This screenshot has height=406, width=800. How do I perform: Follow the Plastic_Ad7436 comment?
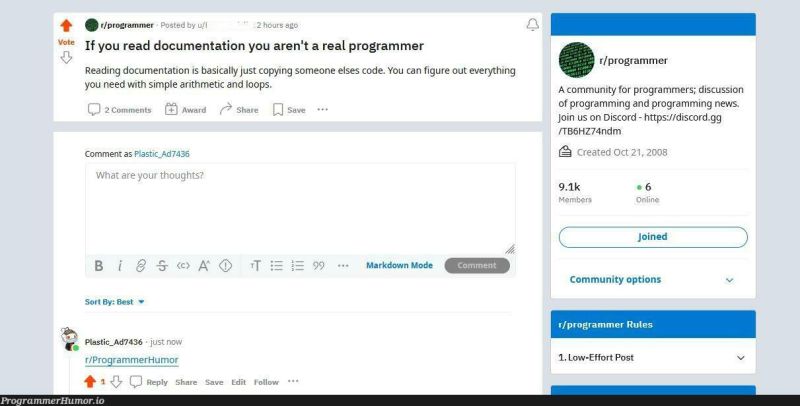tap(266, 382)
